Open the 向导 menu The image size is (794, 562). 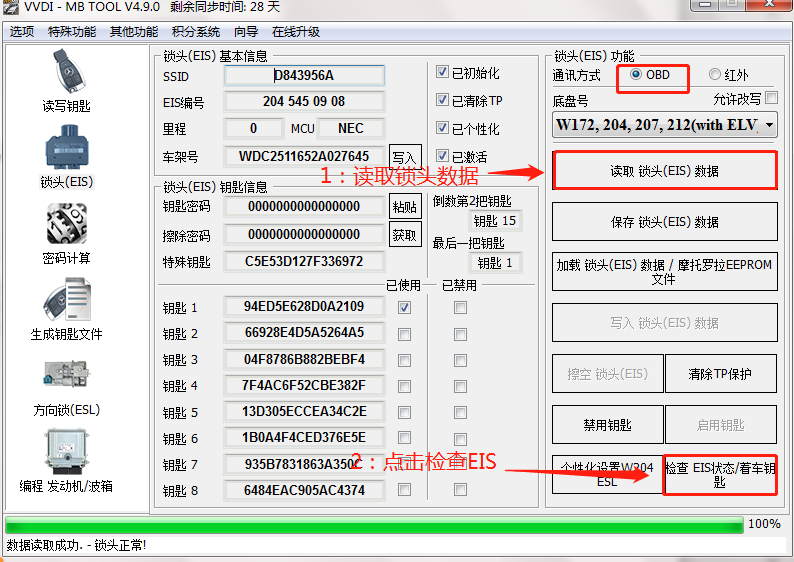[246, 32]
